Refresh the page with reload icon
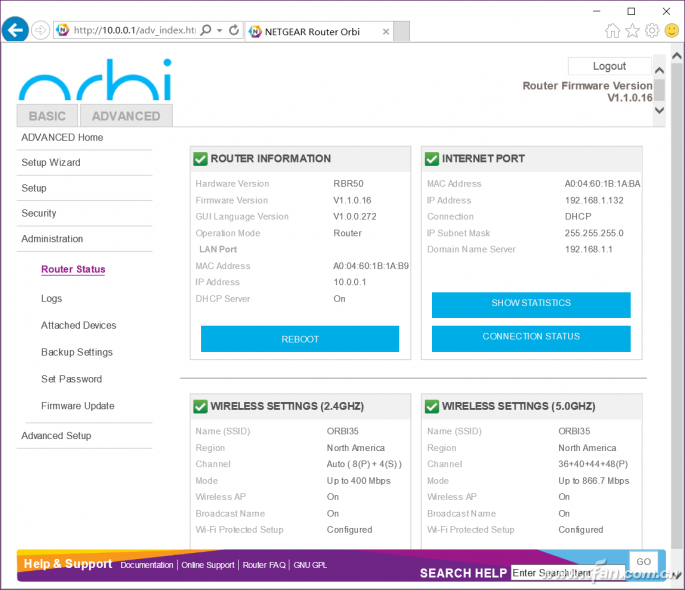This screenshot has width=685, height=590. tap(234, 30)
